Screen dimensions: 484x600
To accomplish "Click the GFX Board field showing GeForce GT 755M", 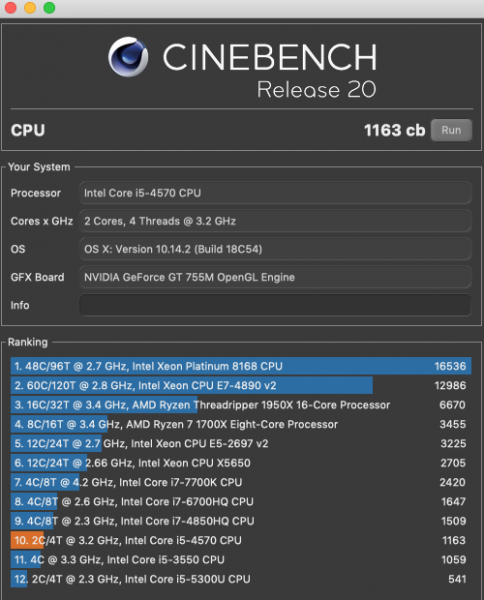I will coord(275,277).
